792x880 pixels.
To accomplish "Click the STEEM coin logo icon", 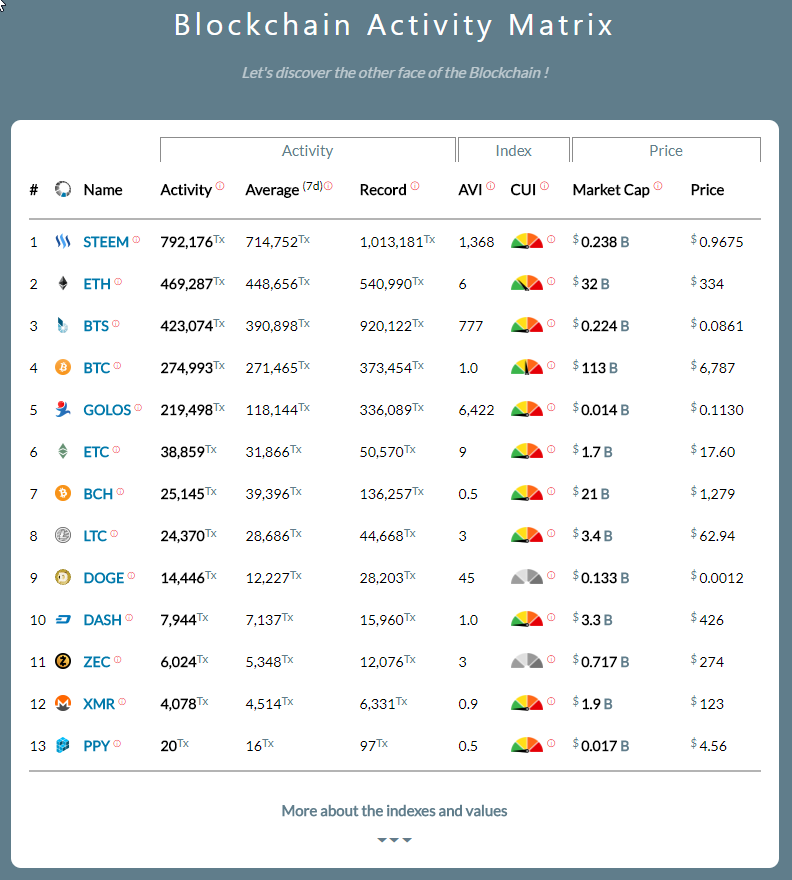I will pos(63,241).
